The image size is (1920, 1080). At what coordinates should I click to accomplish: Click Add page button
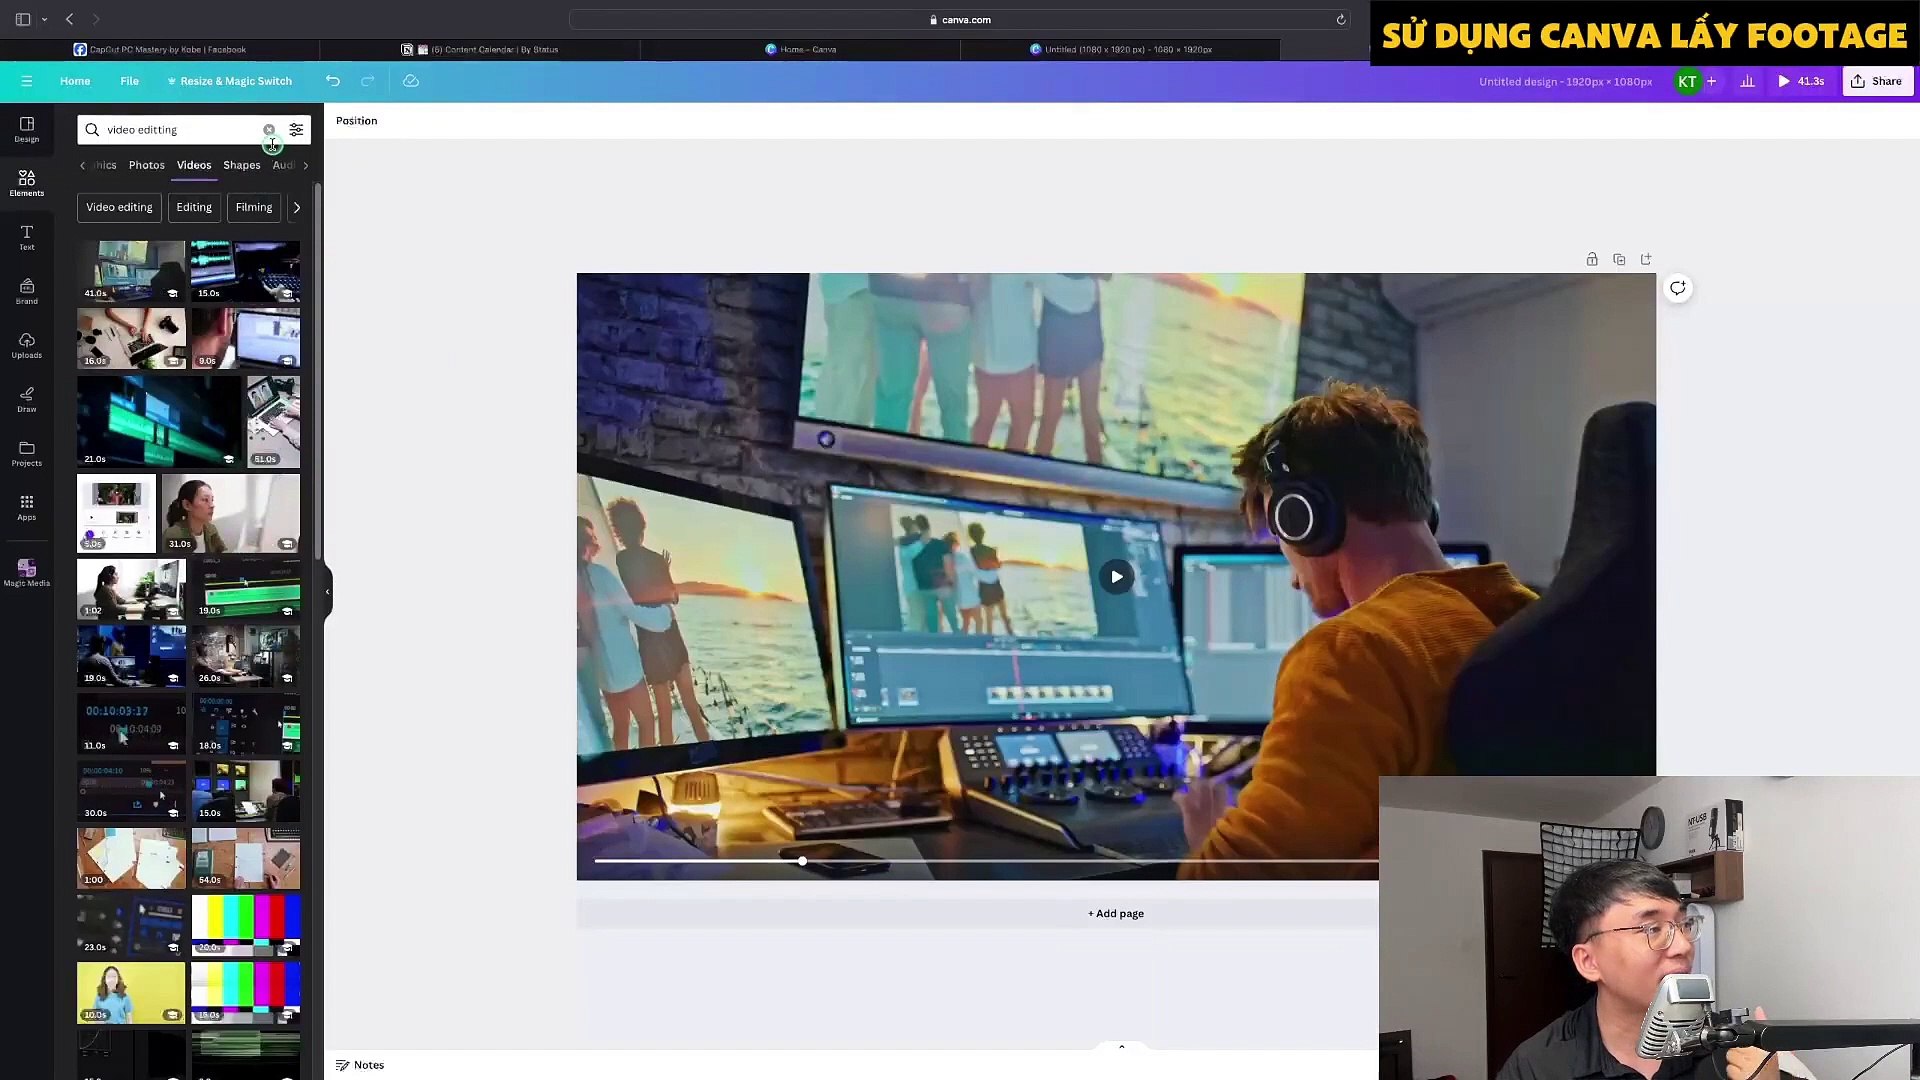point(1116,913)
